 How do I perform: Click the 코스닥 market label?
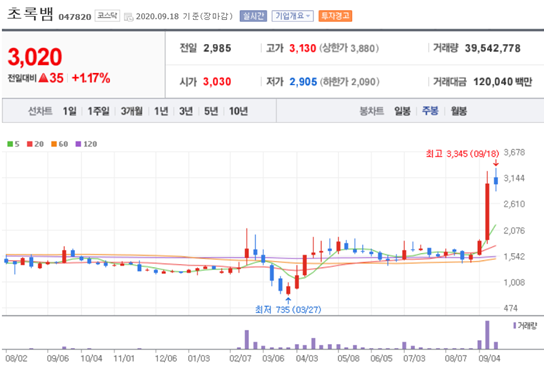click(x=107, y=16)
